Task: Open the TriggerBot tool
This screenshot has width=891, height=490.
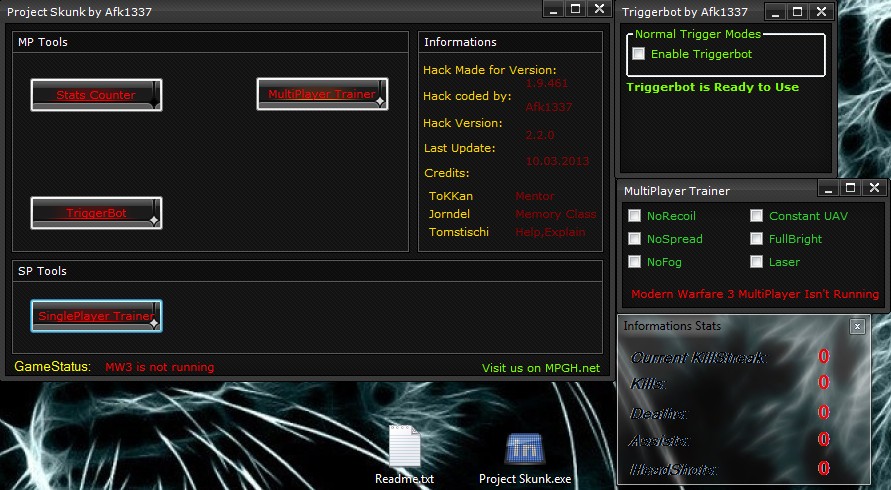Action: tap(96, 213)
